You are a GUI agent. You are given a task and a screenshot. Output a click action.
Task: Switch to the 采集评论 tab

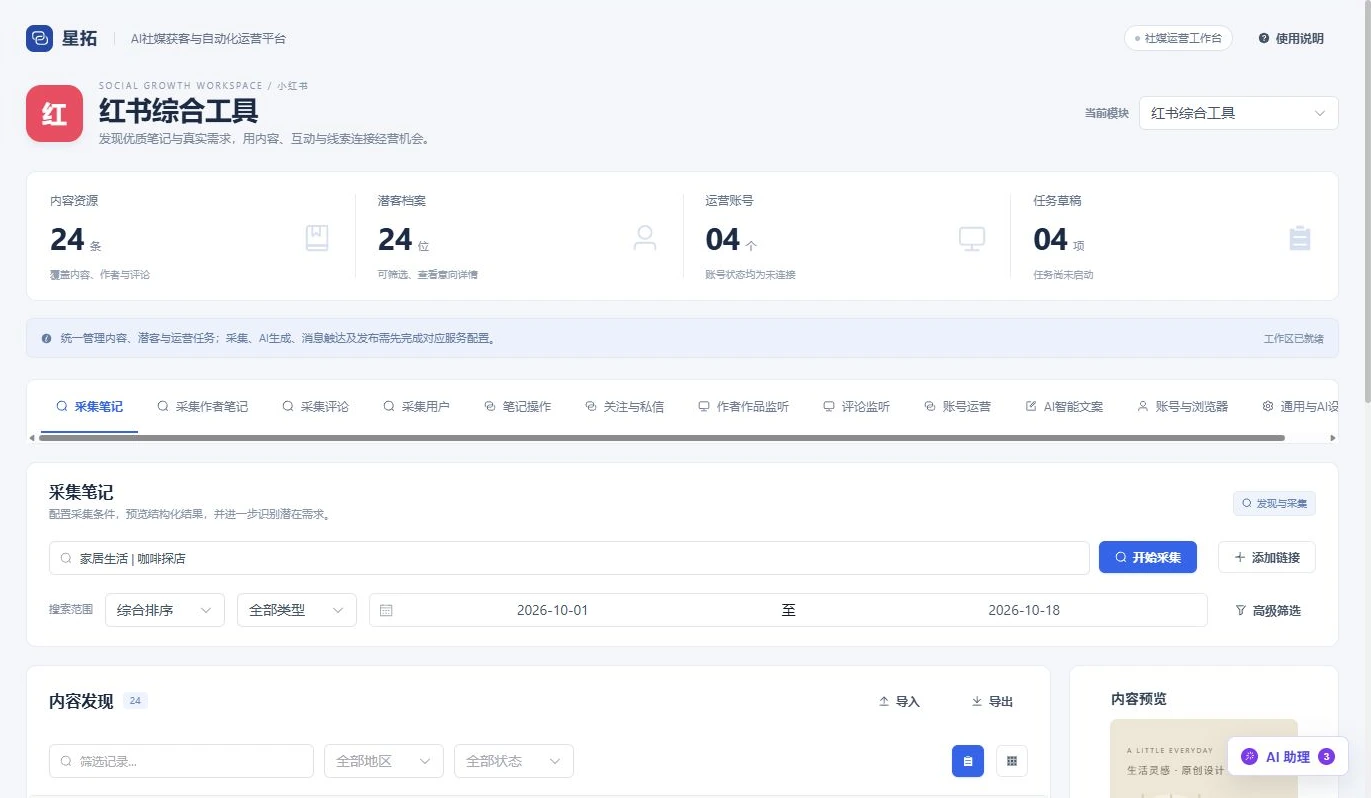tap(316, 406)
